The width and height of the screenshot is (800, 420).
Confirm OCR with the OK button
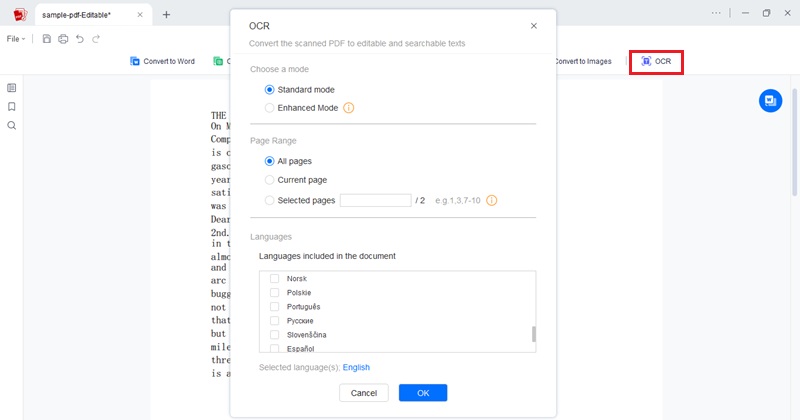(423, 393)
